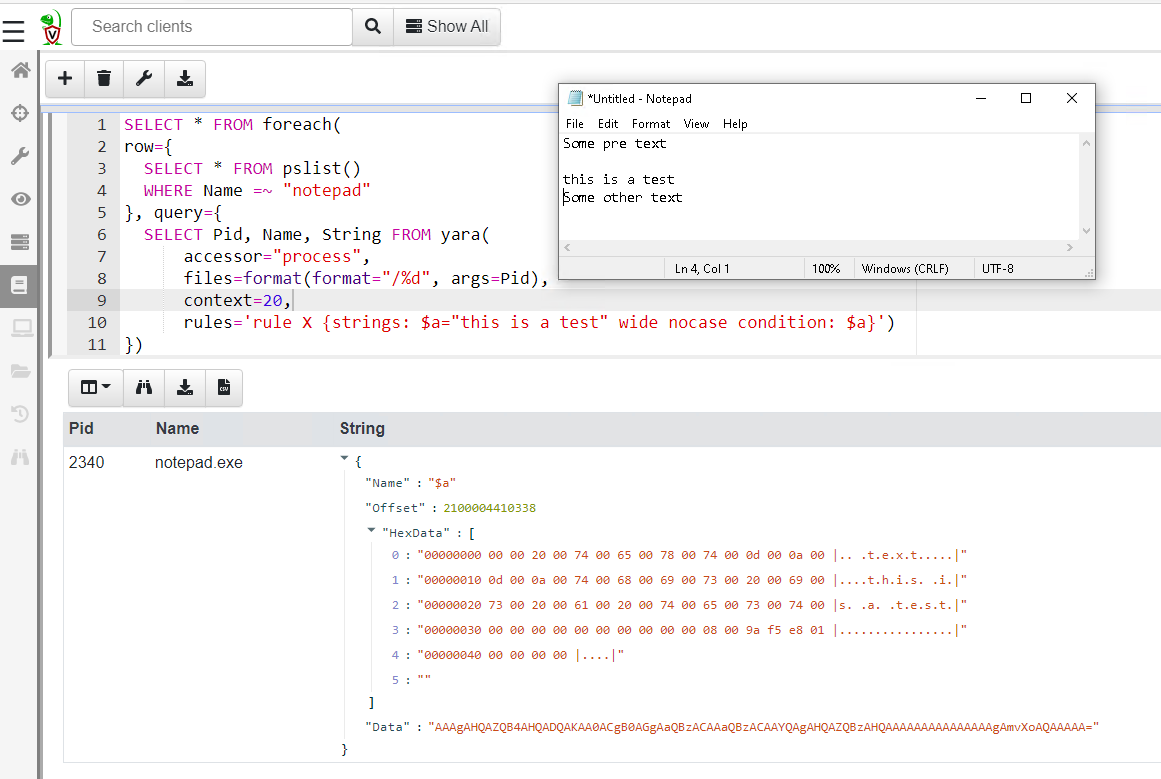
Task: Open the hamburger navigation menu
Action: tap(13, 31)
